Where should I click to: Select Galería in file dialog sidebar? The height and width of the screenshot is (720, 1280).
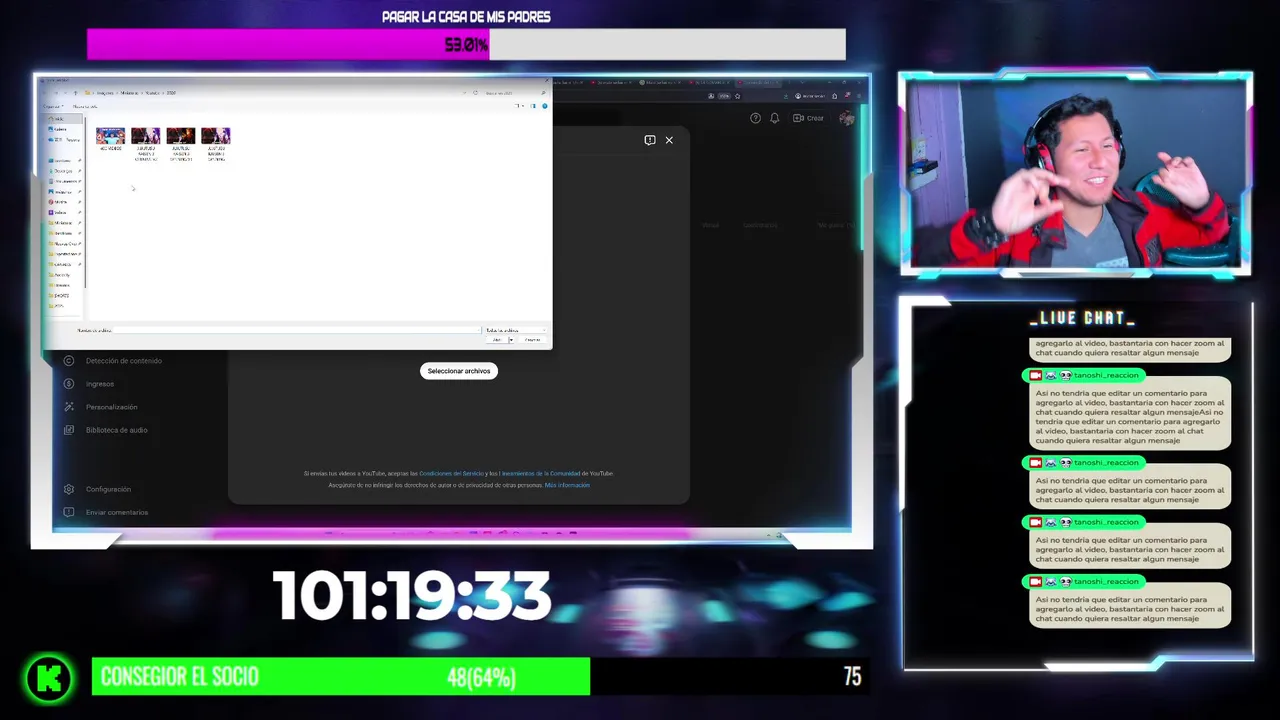pos(59,129)
